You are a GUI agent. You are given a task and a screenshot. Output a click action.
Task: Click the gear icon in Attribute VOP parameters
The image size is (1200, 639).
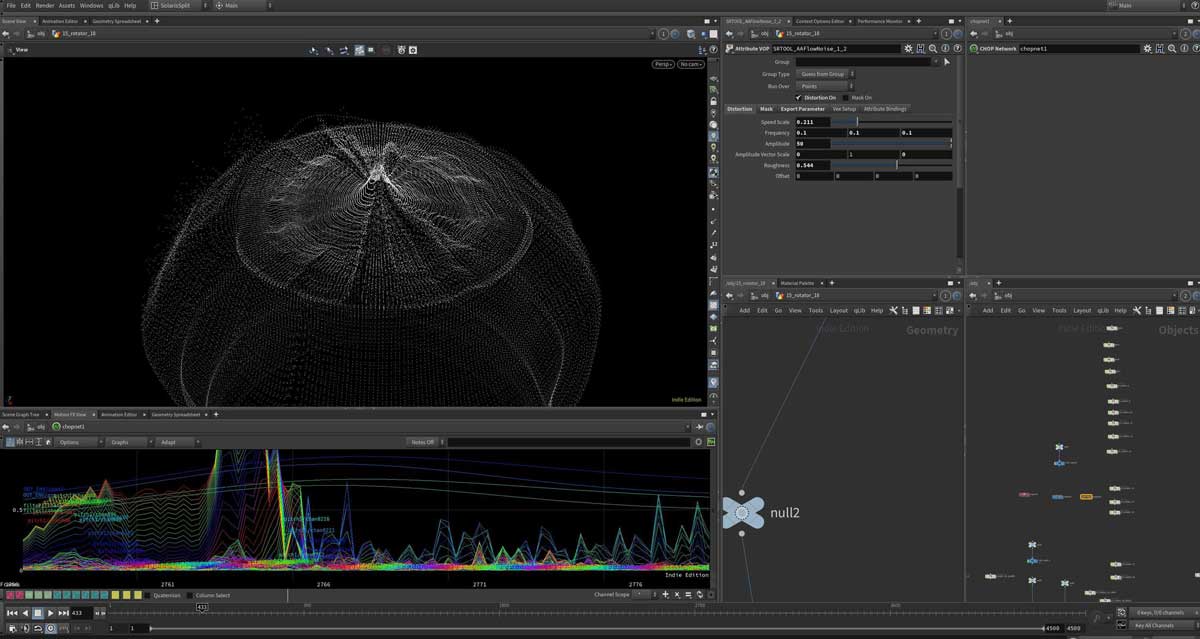click(908, 48)
